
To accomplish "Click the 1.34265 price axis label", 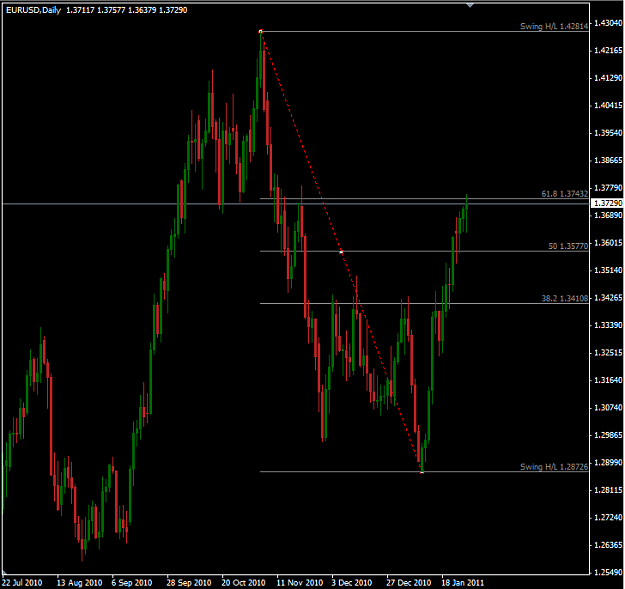I will tap(608, 298).
